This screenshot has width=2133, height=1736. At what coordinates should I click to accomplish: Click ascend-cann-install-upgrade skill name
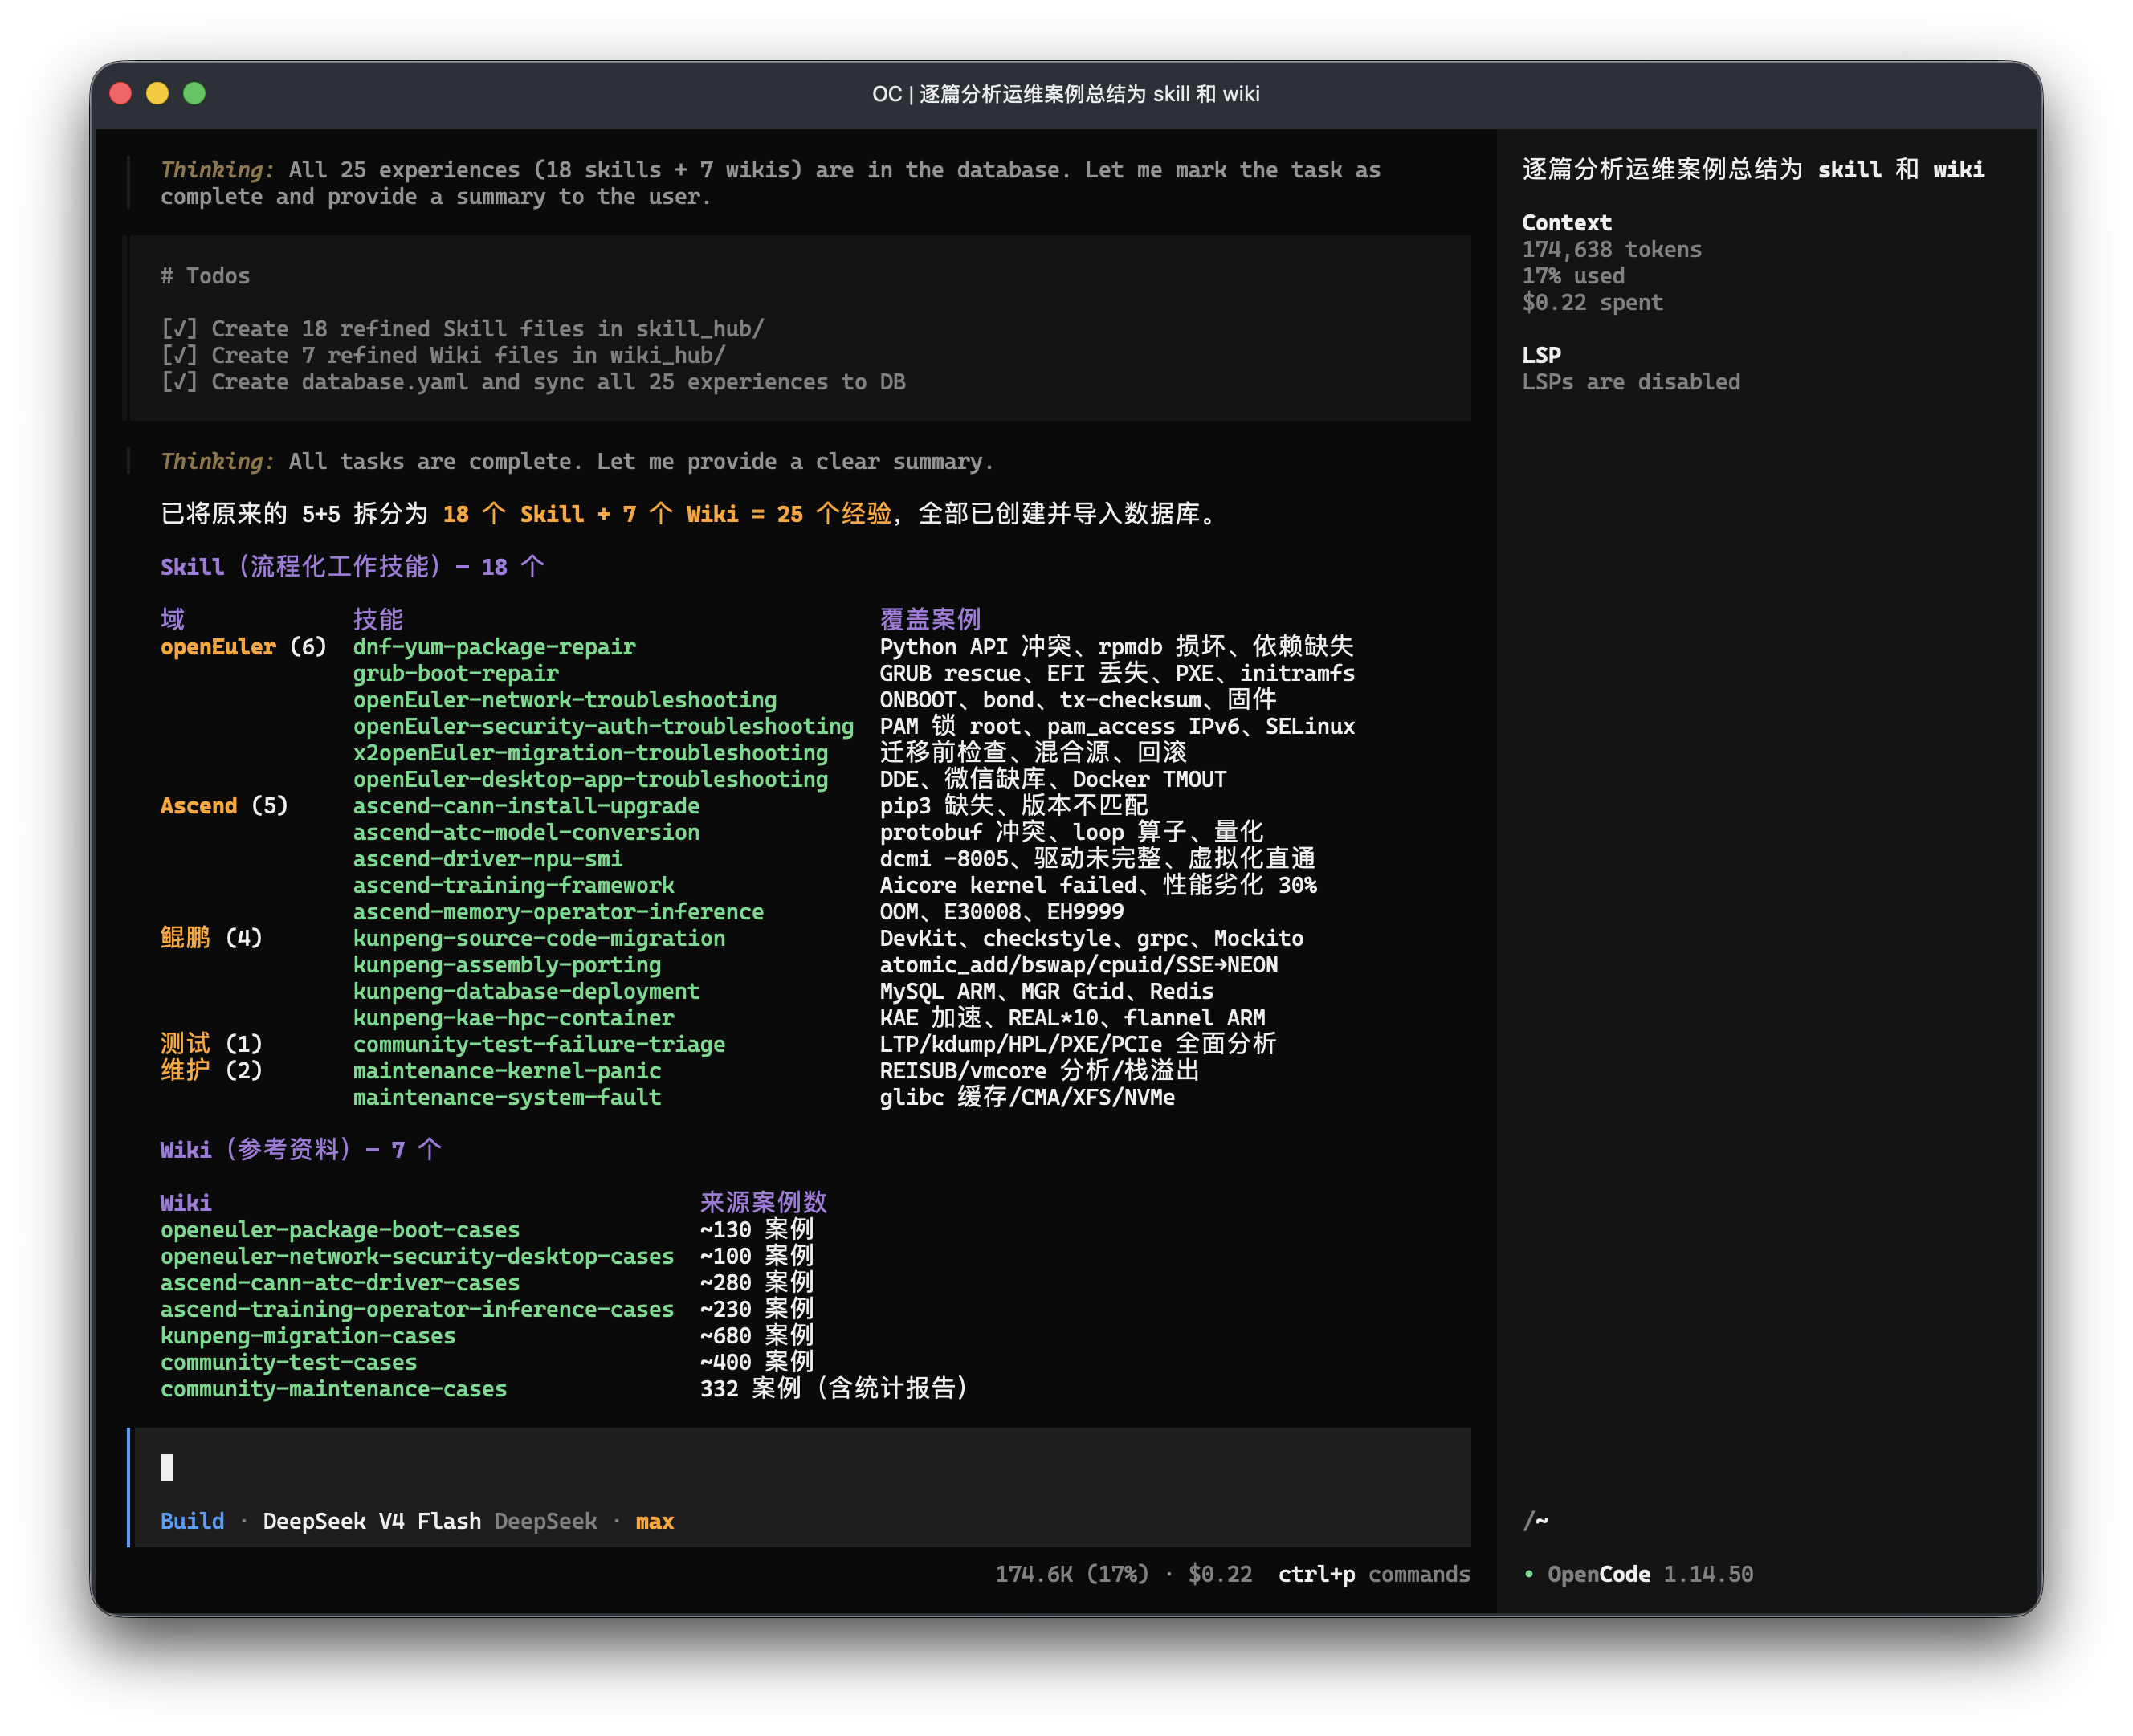tap(526, 806)
